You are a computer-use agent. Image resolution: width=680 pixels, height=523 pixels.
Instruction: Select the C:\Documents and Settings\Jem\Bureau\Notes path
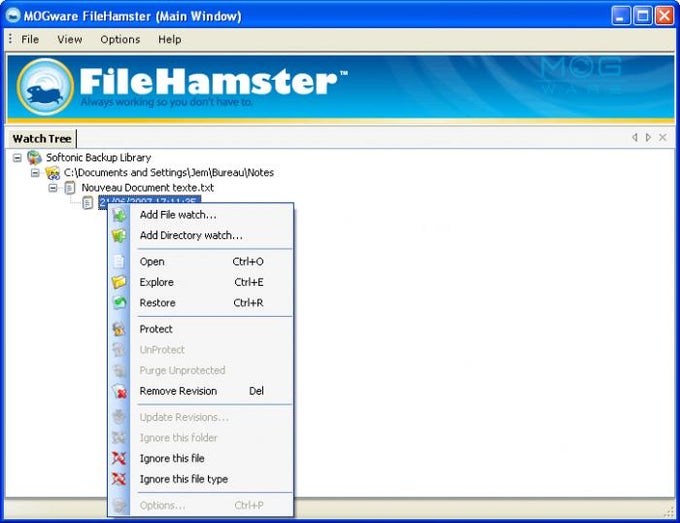(169, 173)
